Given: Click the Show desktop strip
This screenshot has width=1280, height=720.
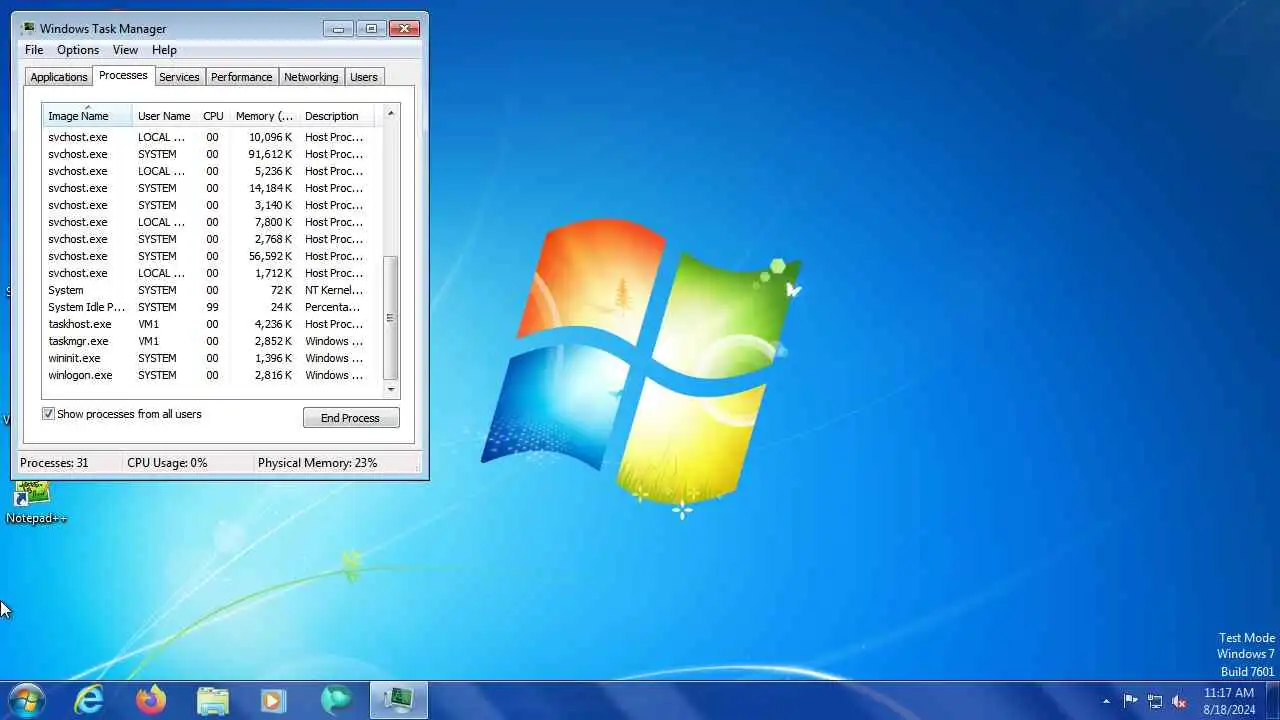Looking at the screenshot, I should pyautogui.click(x=1272, y=700).
